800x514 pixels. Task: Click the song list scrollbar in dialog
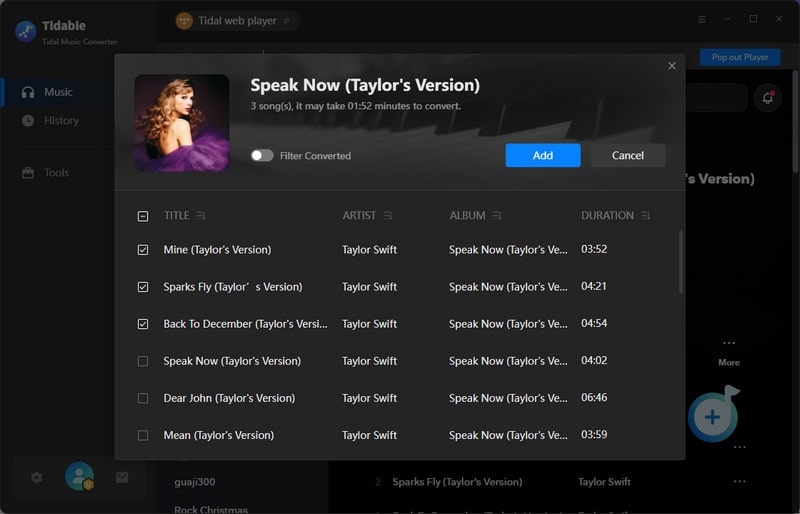[681, 262]
